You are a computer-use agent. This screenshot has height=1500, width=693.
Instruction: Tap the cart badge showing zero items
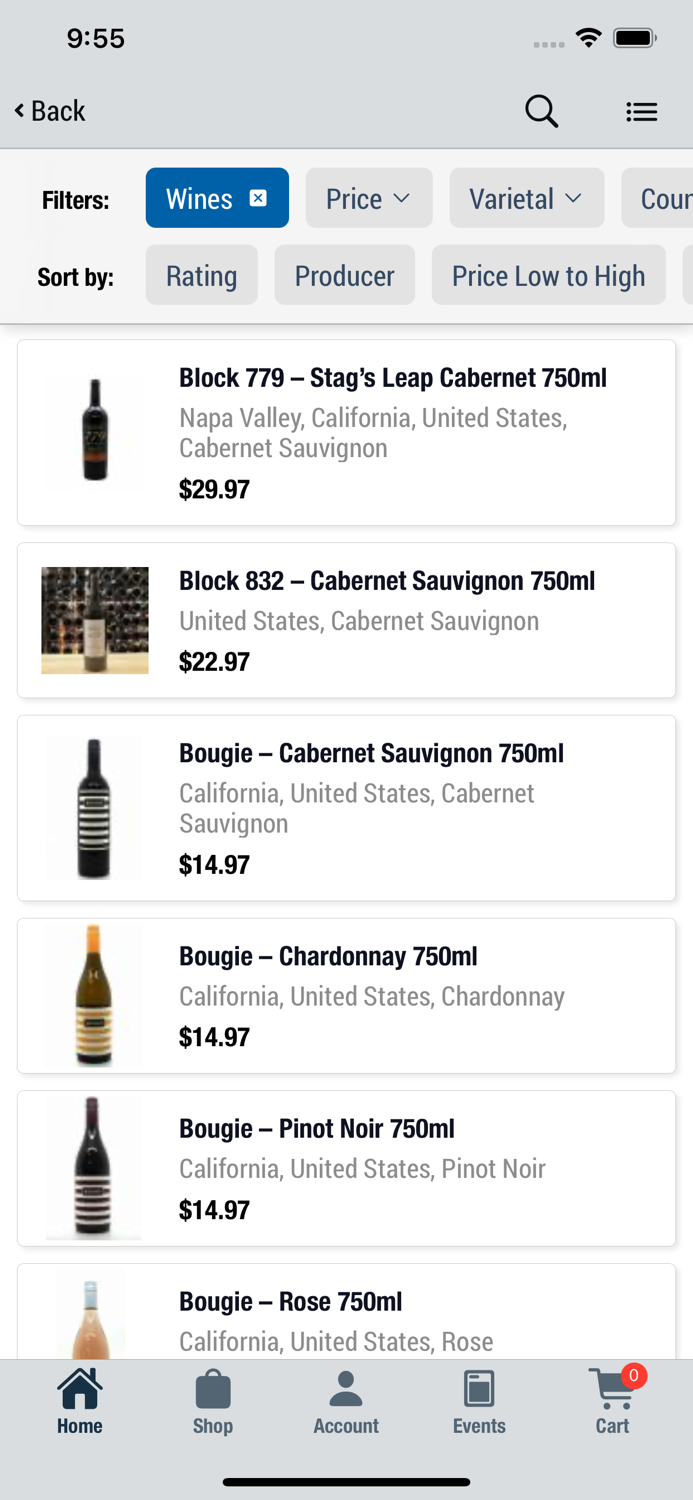(633, 1376)
